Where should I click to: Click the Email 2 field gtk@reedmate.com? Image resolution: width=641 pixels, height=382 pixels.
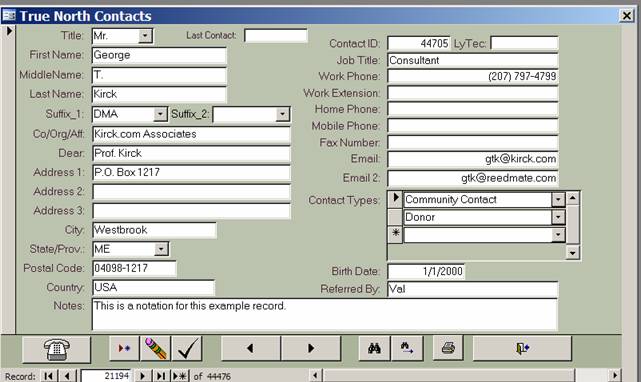click(473, 178)
